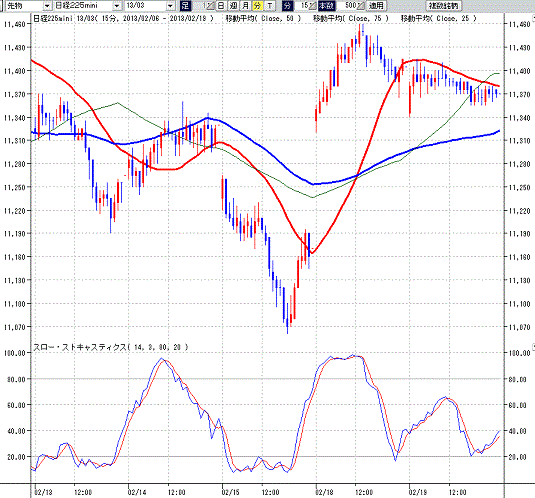Click the 02/18 date marker on time axis
Image resolution: width=535 pixels, height=498 pixels.
click(x=324, y=492)
